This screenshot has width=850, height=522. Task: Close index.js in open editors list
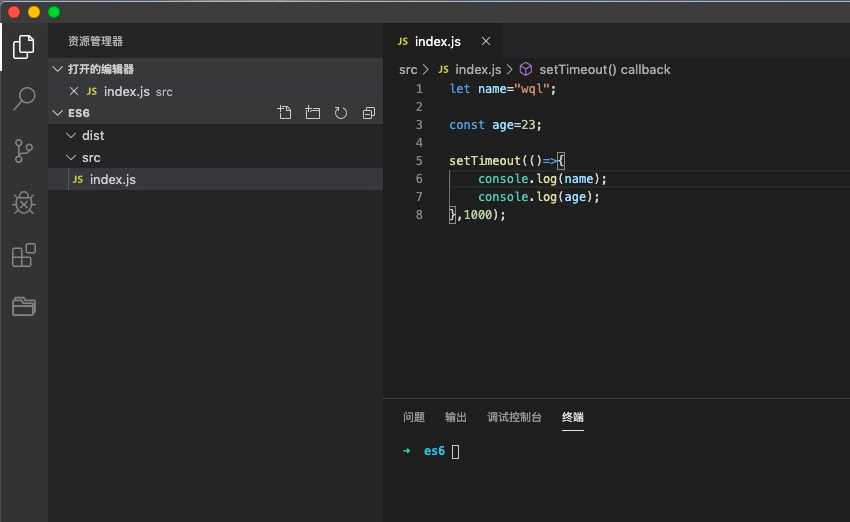pos(74,91)
